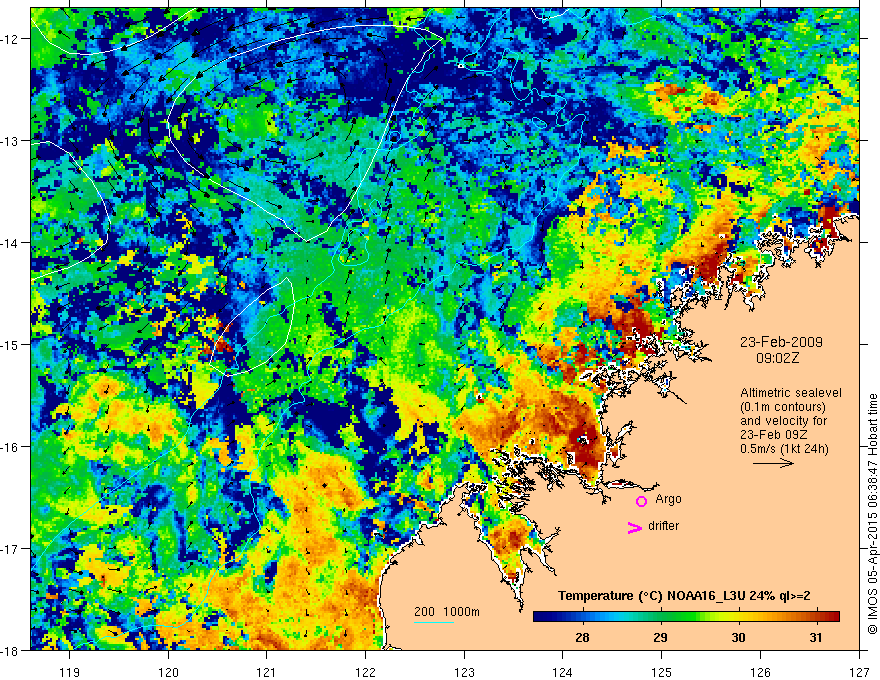Screen dimensions: 880x680
Task: Click the color bar value 31
Action: (816, 637)
